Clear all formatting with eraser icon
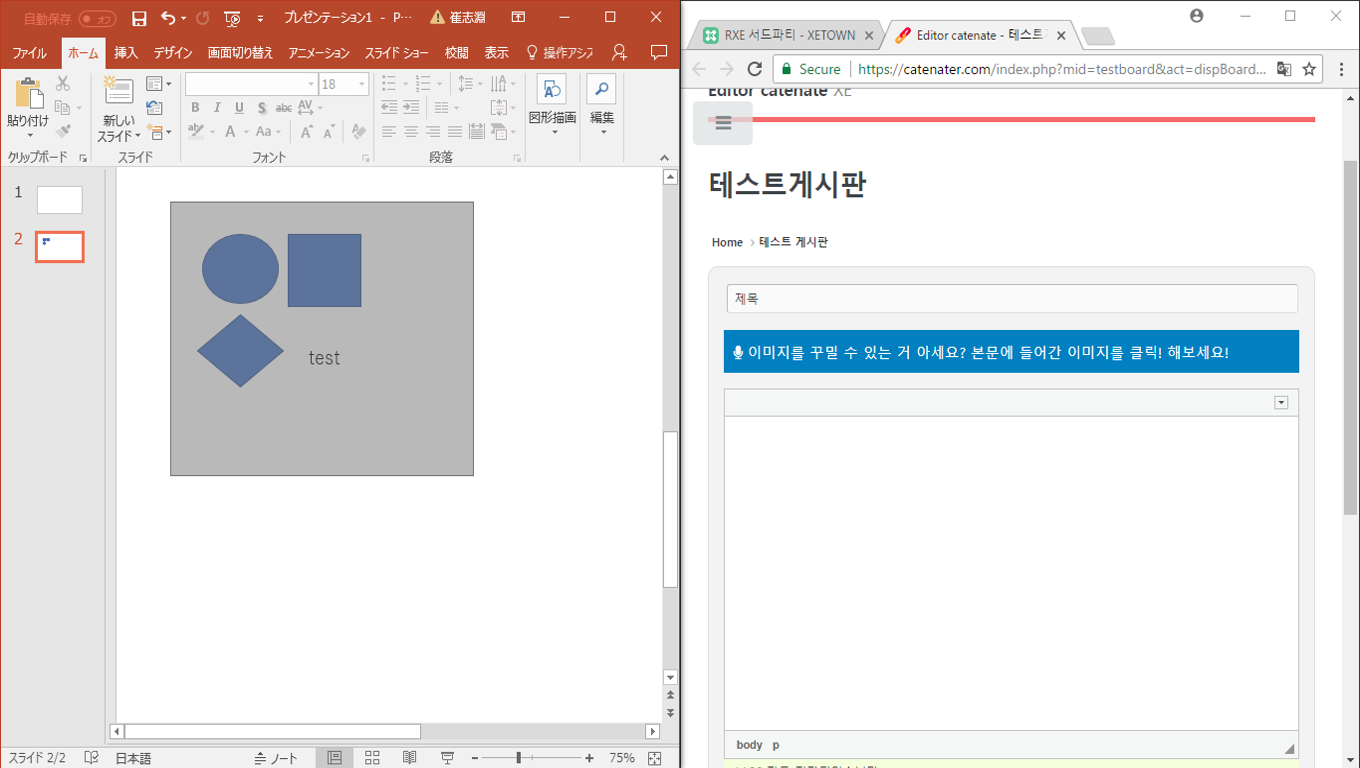Viewport: 1360px width, 768px height. click(x=359, y=132)
